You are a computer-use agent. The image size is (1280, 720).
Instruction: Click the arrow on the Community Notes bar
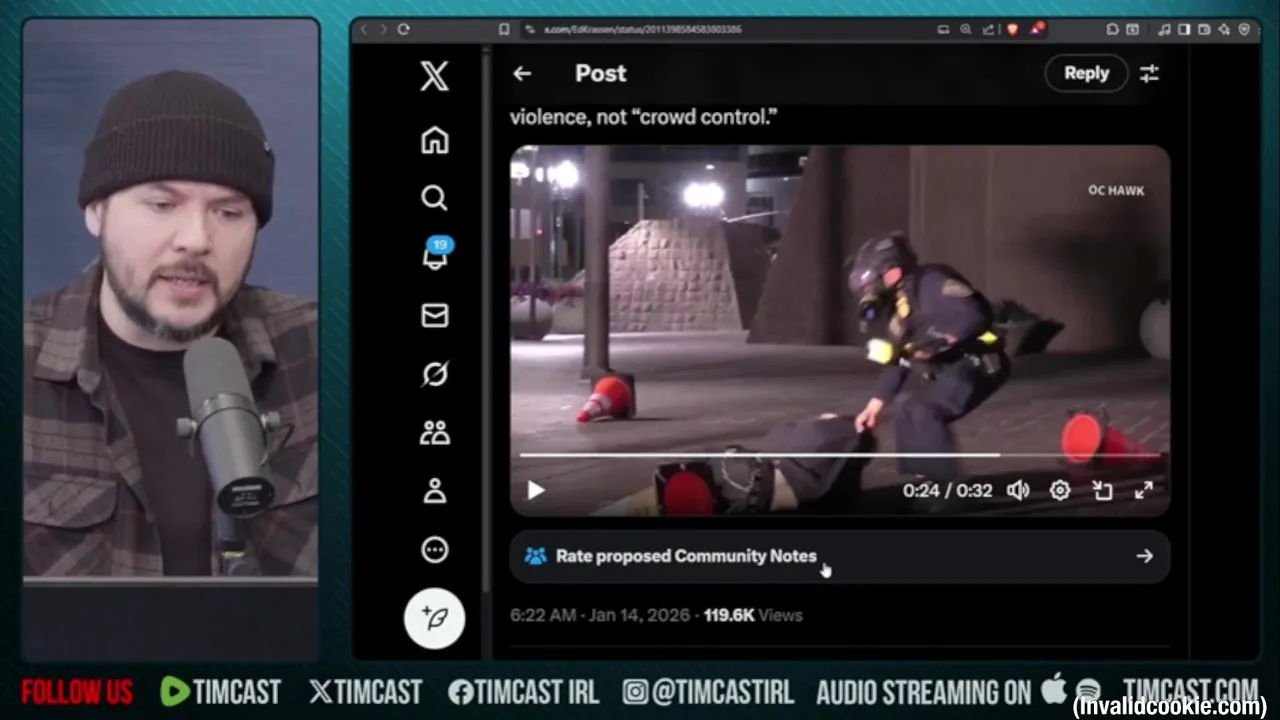[x=1145, y=556]
